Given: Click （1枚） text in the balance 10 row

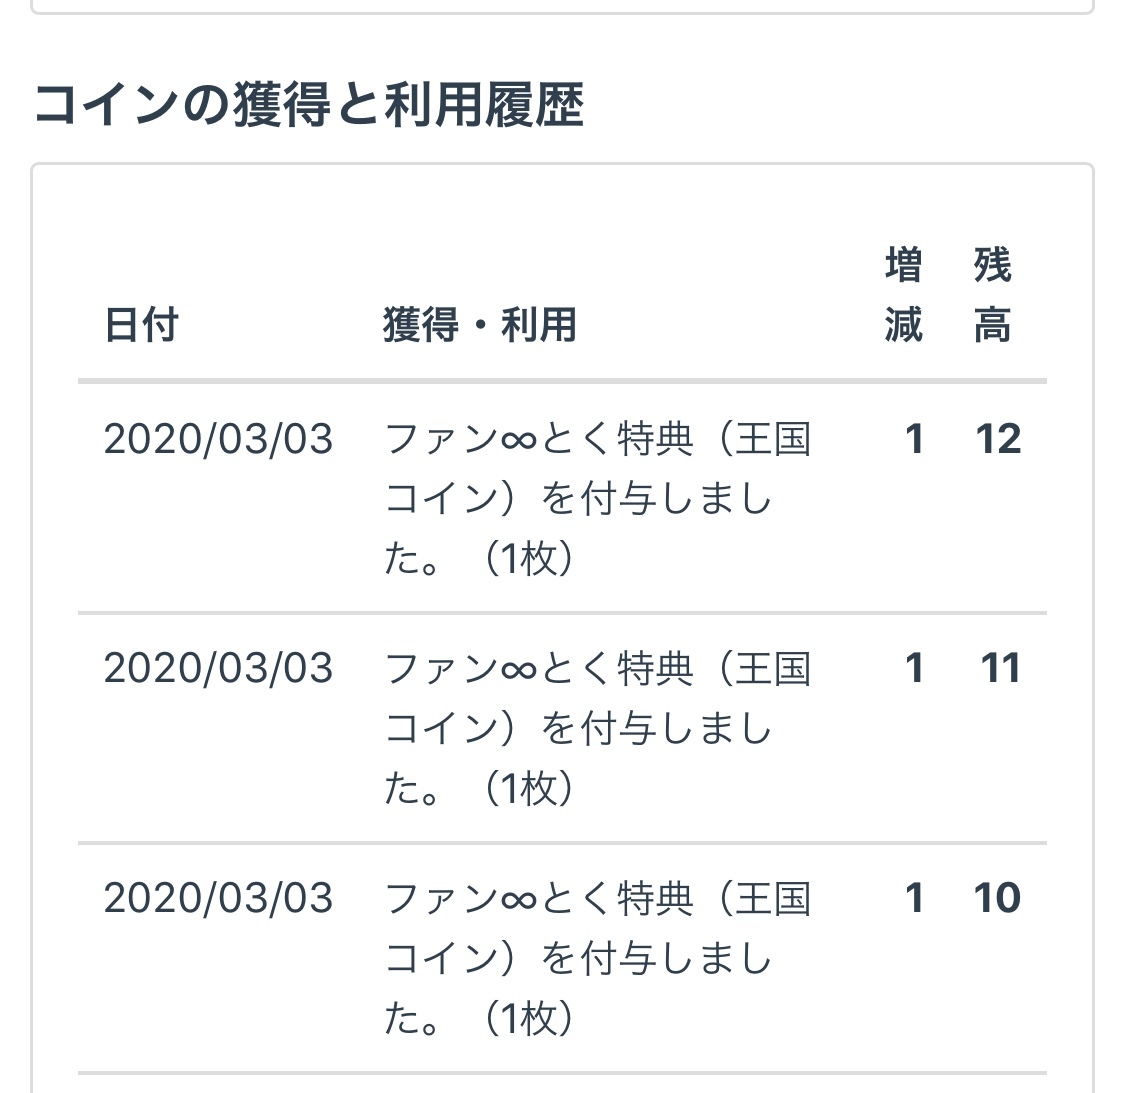Looking at the screenshot, I should click(x=528, y=1019).
